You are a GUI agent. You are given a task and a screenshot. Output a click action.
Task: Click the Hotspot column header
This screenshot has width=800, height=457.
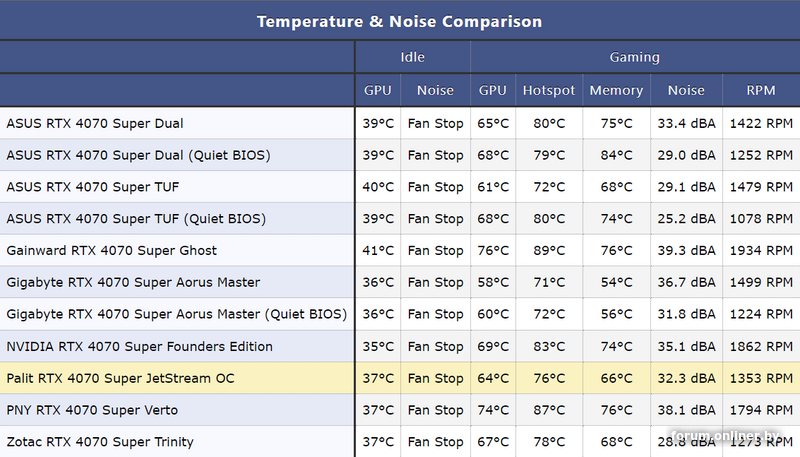549,90
